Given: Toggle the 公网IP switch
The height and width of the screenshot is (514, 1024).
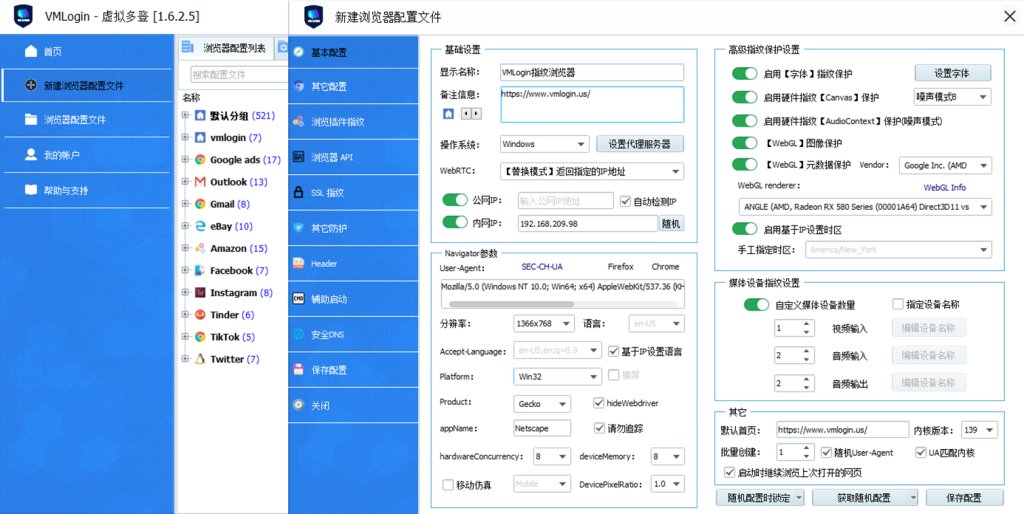Looking at the screenshot, I should point(455,200).
